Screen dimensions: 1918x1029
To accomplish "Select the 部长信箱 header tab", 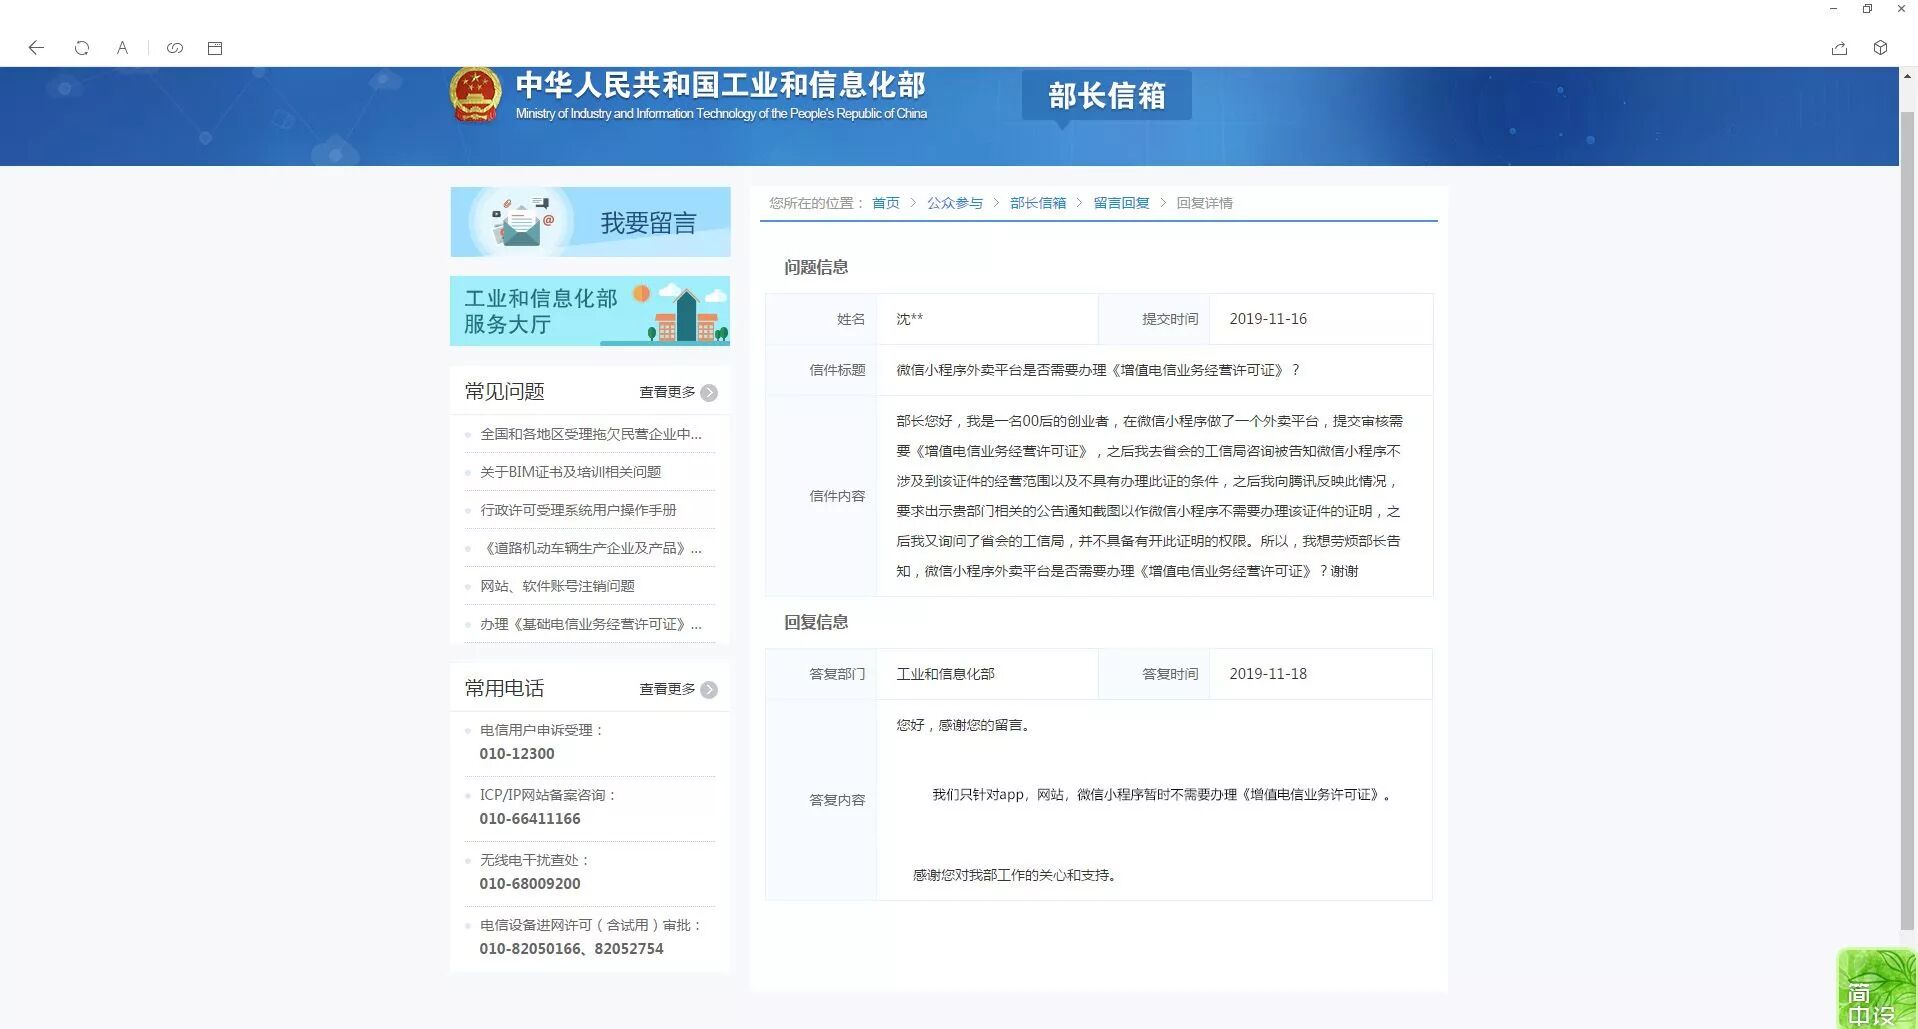I will (1106, 96).
